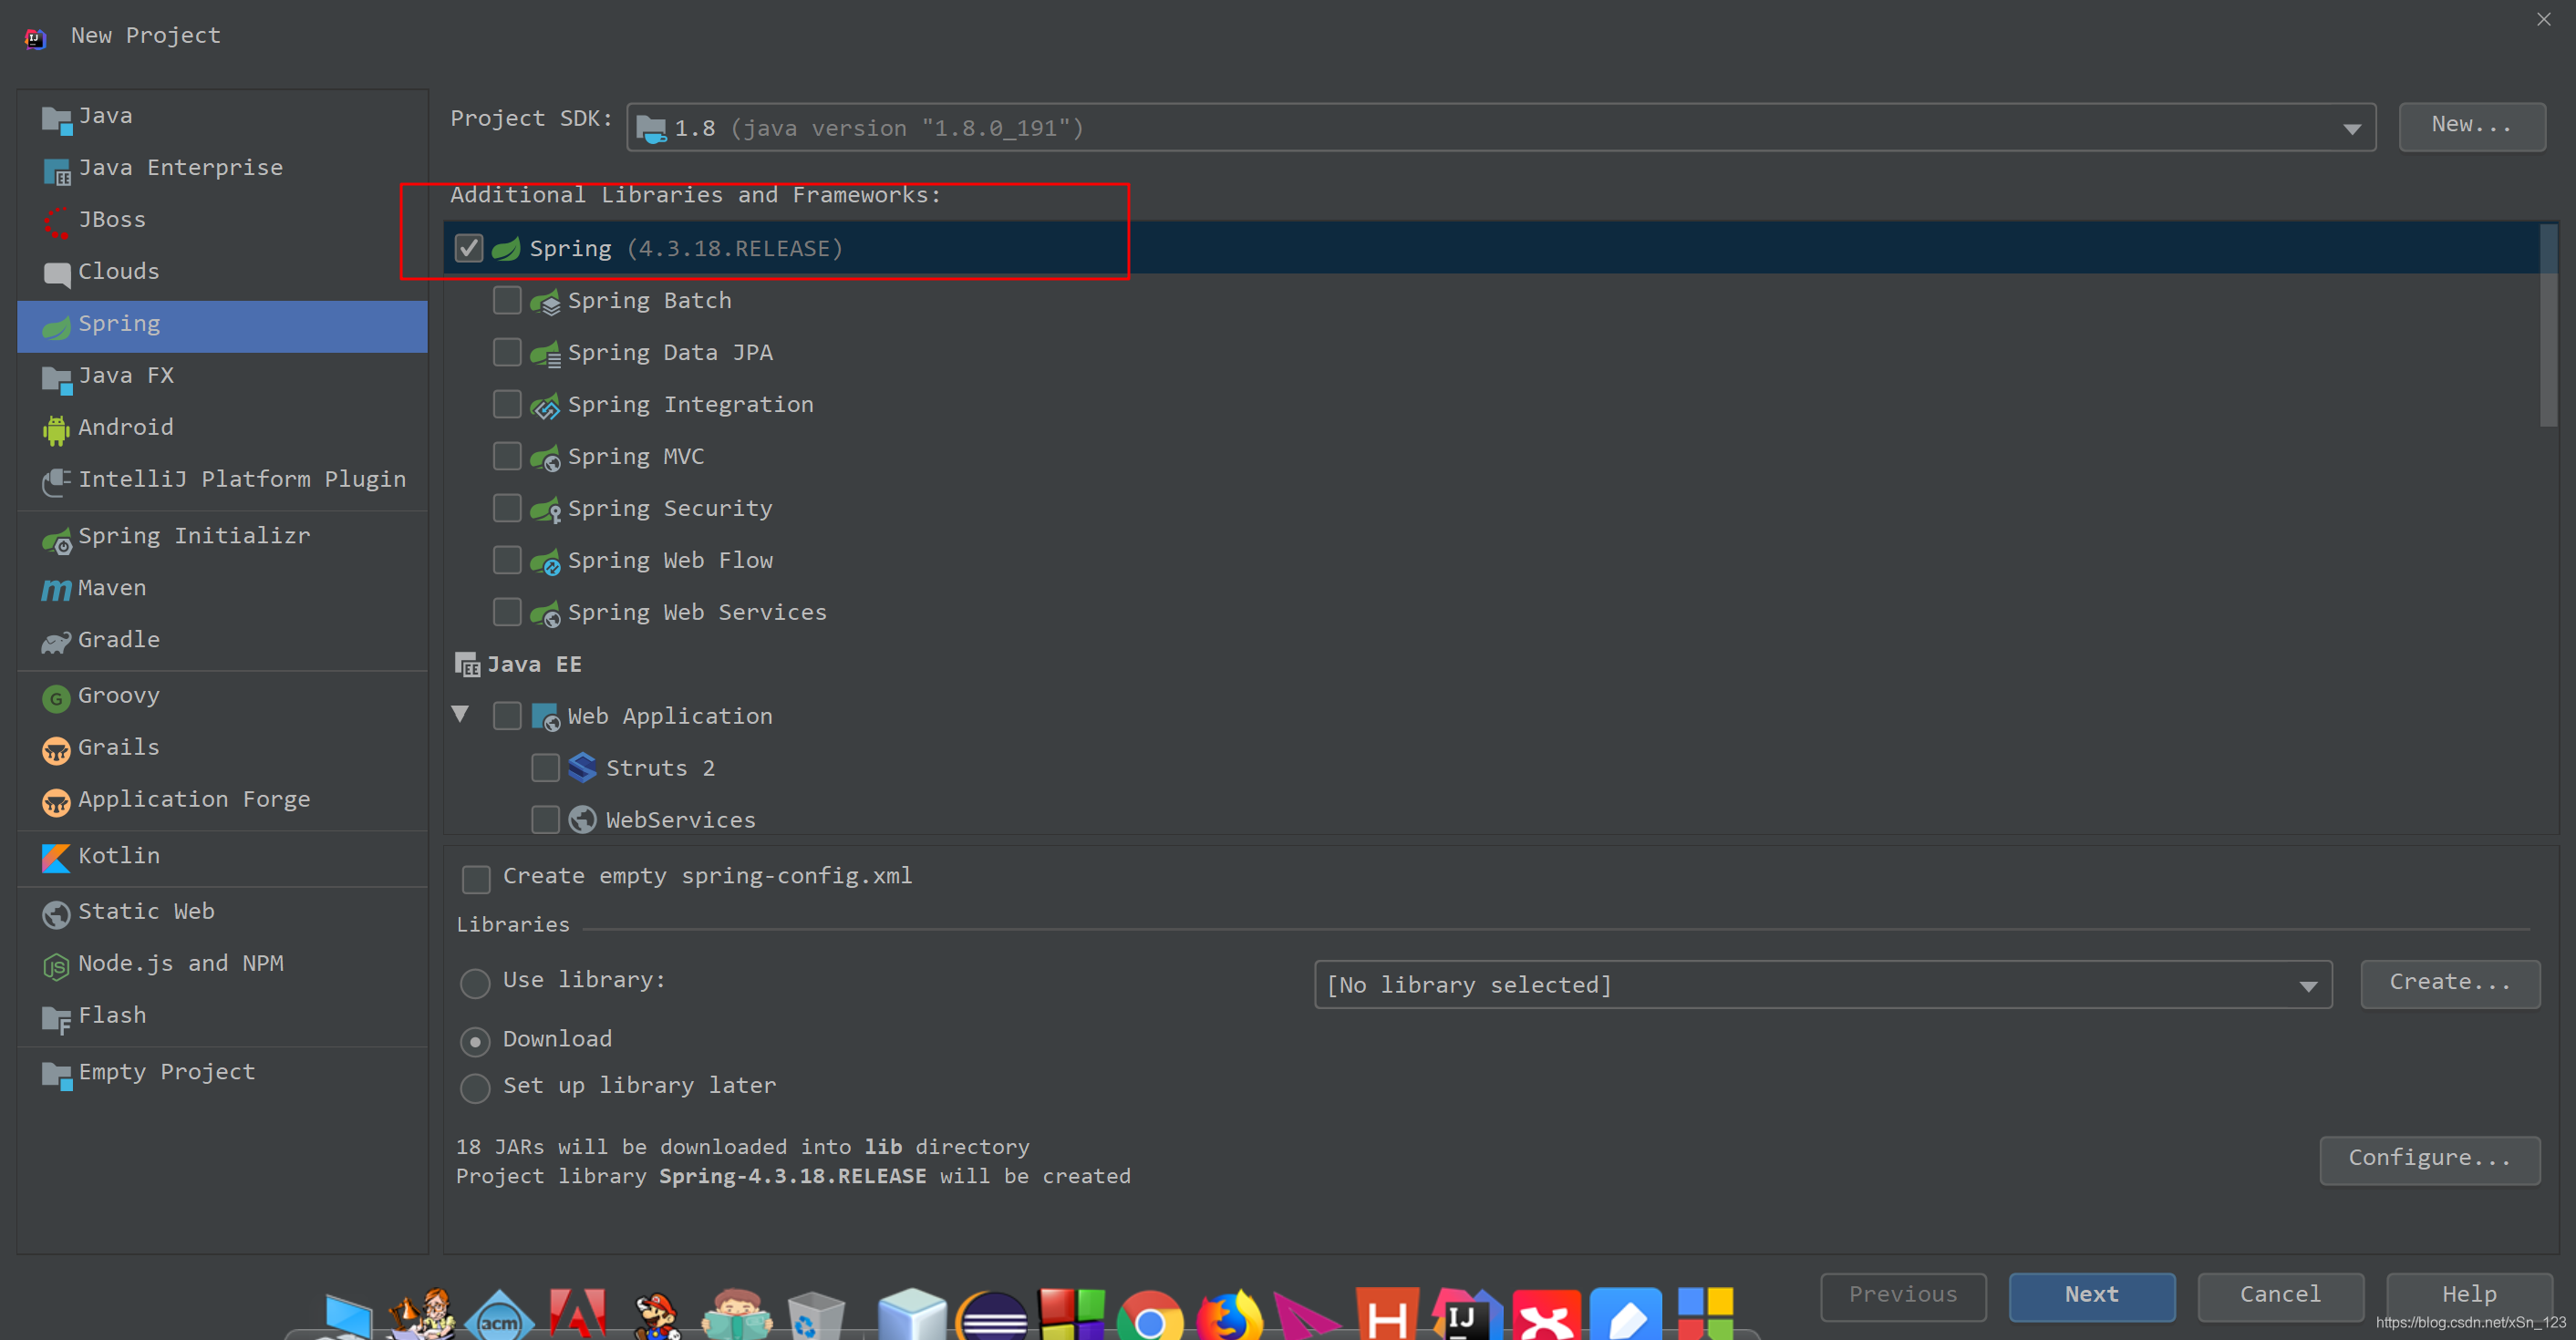The height and width of the screenshot is (1340, 2576).
Task: Tick the Spring Security checkbox
Action: pos(507,508)
